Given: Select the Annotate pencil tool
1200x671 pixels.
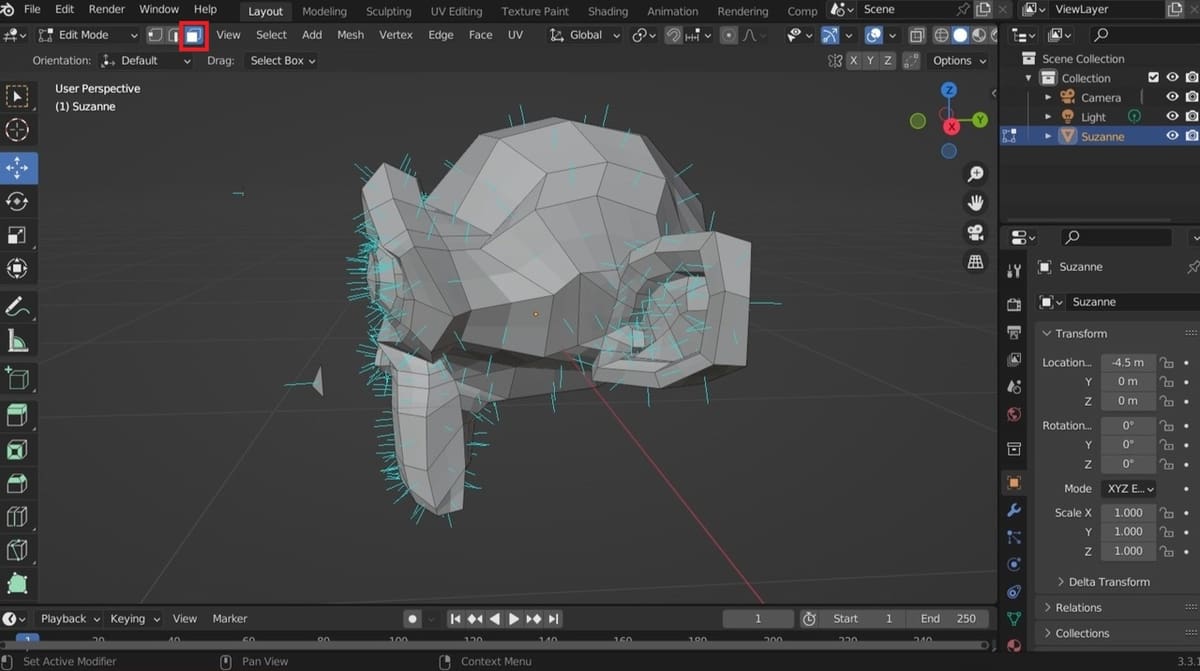Looking at the screenshot, I should [17, 307].
